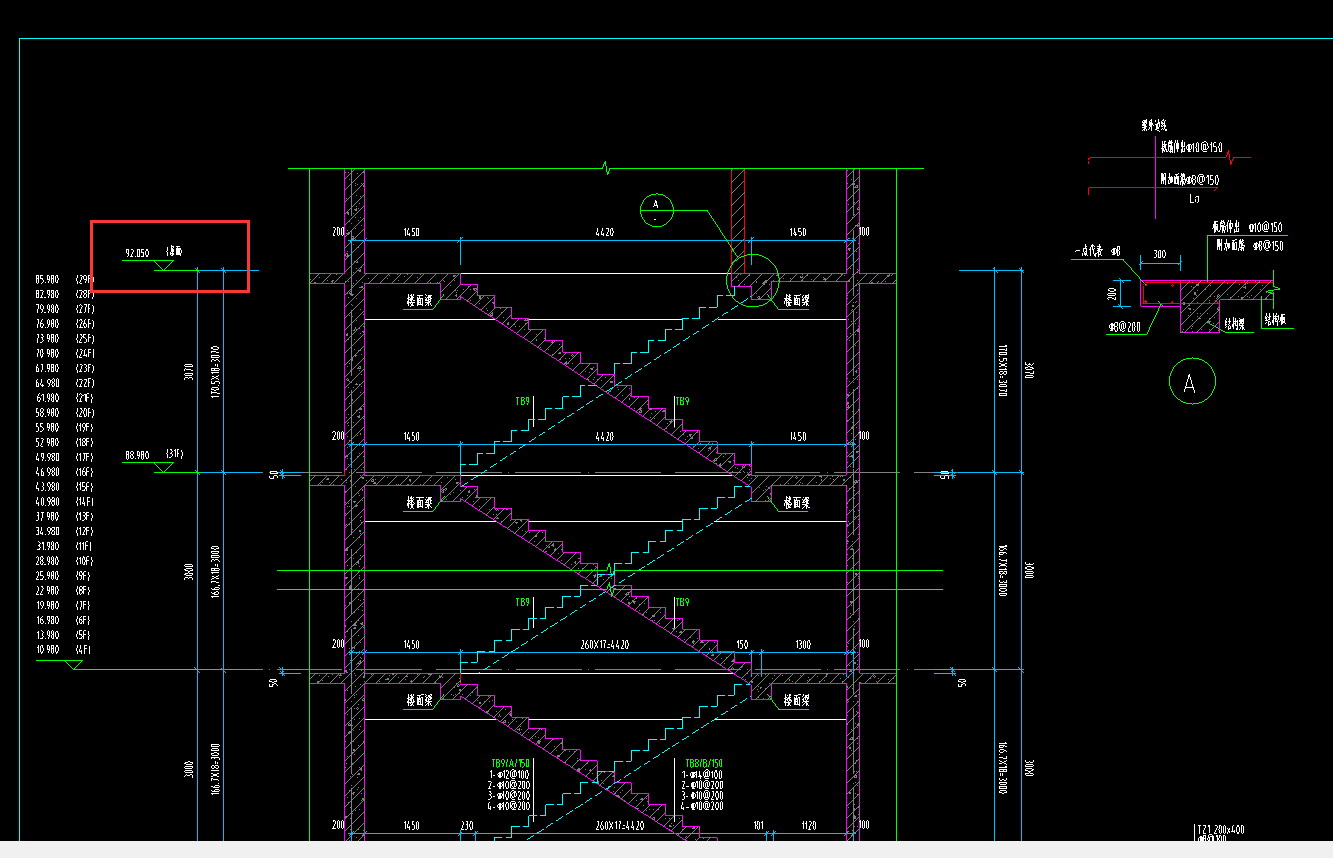Image resolution: width=1333 pixels, height=858 pixels.
Task: Pick the 58.980 (20F) level entry
Action: pyautogui.click(x=64, y=412)
